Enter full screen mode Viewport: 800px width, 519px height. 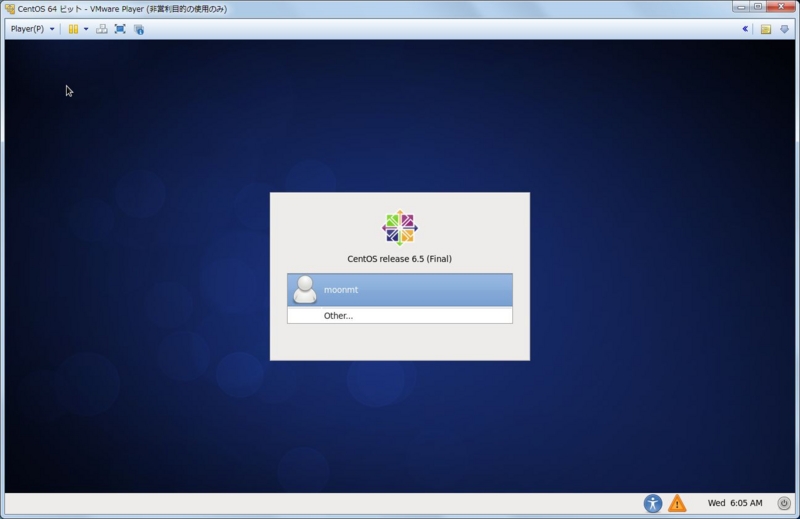(x=120, y=29)
